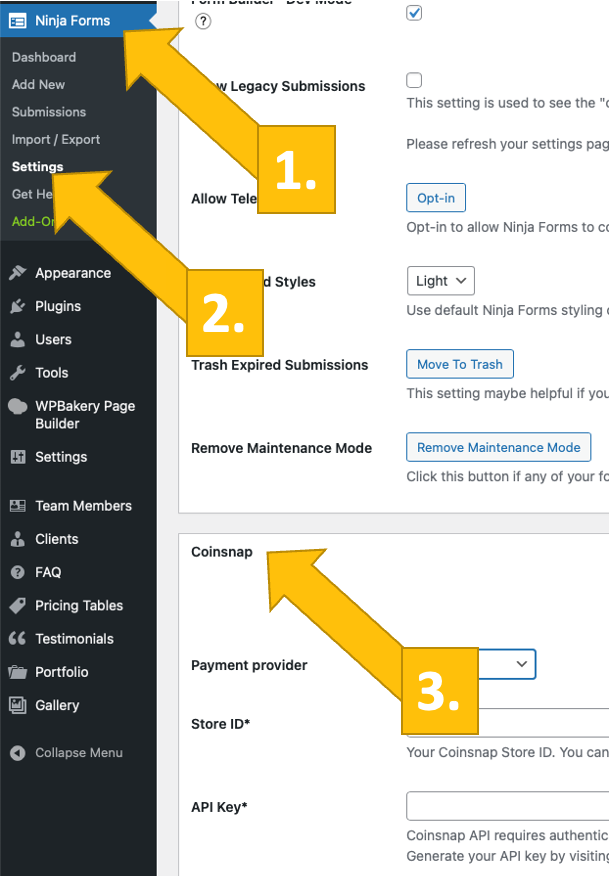Viewport: 611px width, 876px height.
Task: Click the Plugins plug icon
Action: tap(18, 306)
